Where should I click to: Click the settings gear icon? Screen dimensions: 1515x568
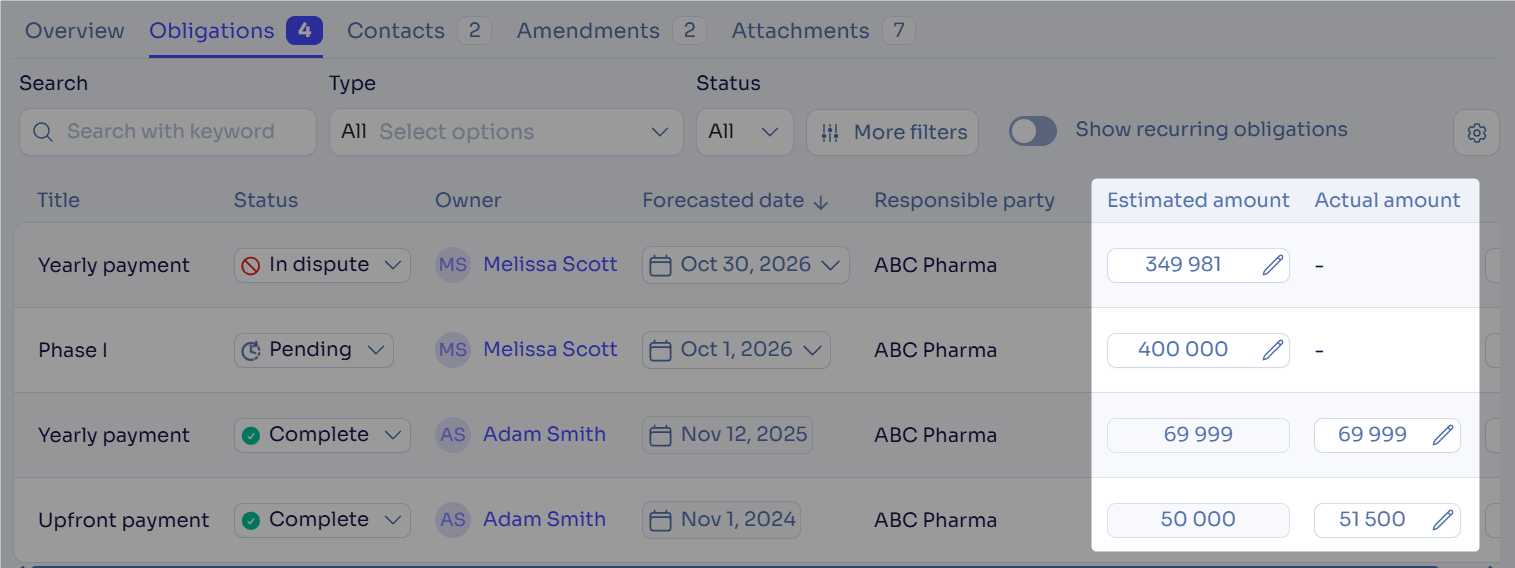click(1476, 133)
